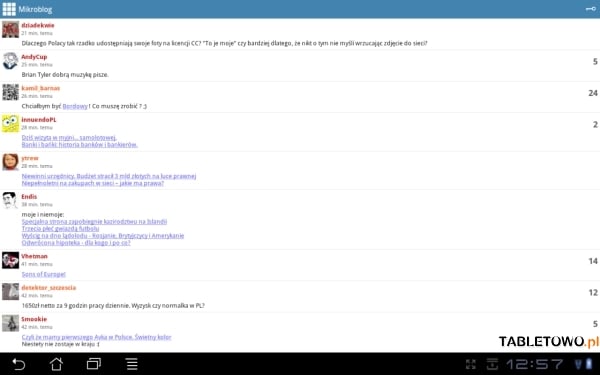This screenshot has height=375, width=600.
Task: Open the Vhetman username
Action: click(x=34, y=256)
